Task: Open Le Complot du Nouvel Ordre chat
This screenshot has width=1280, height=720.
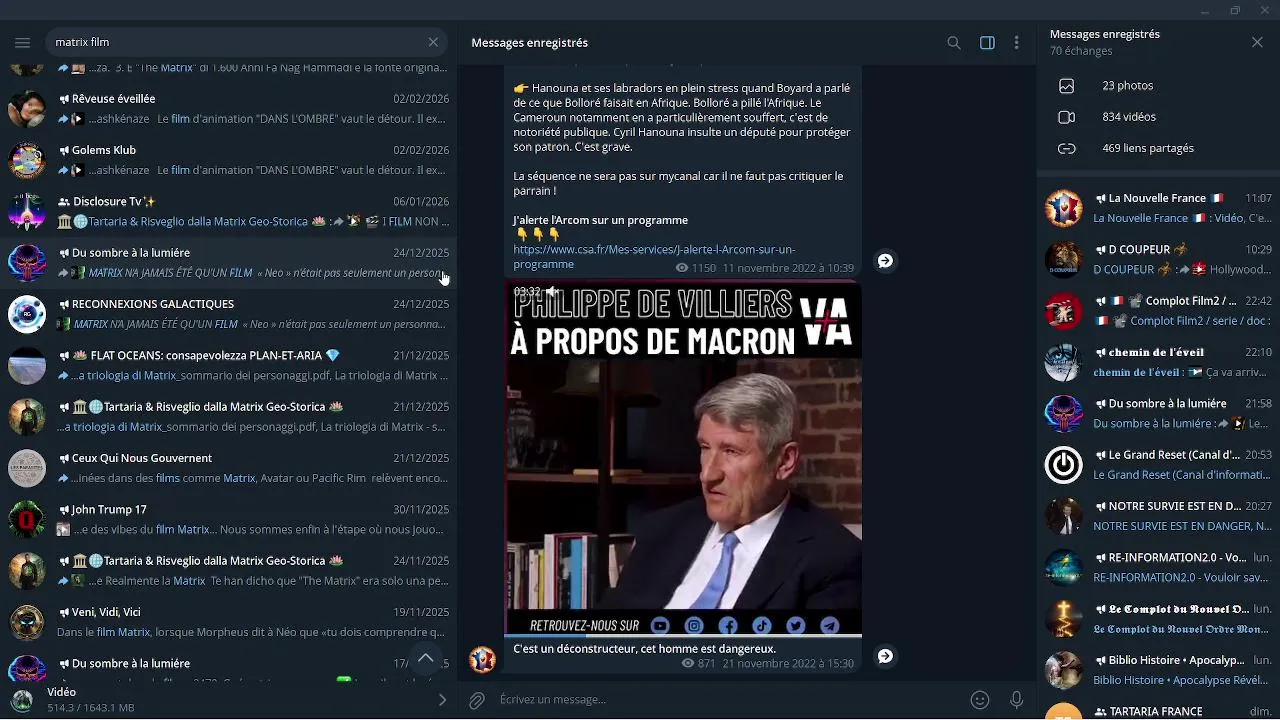Action: pos(1158,619)
